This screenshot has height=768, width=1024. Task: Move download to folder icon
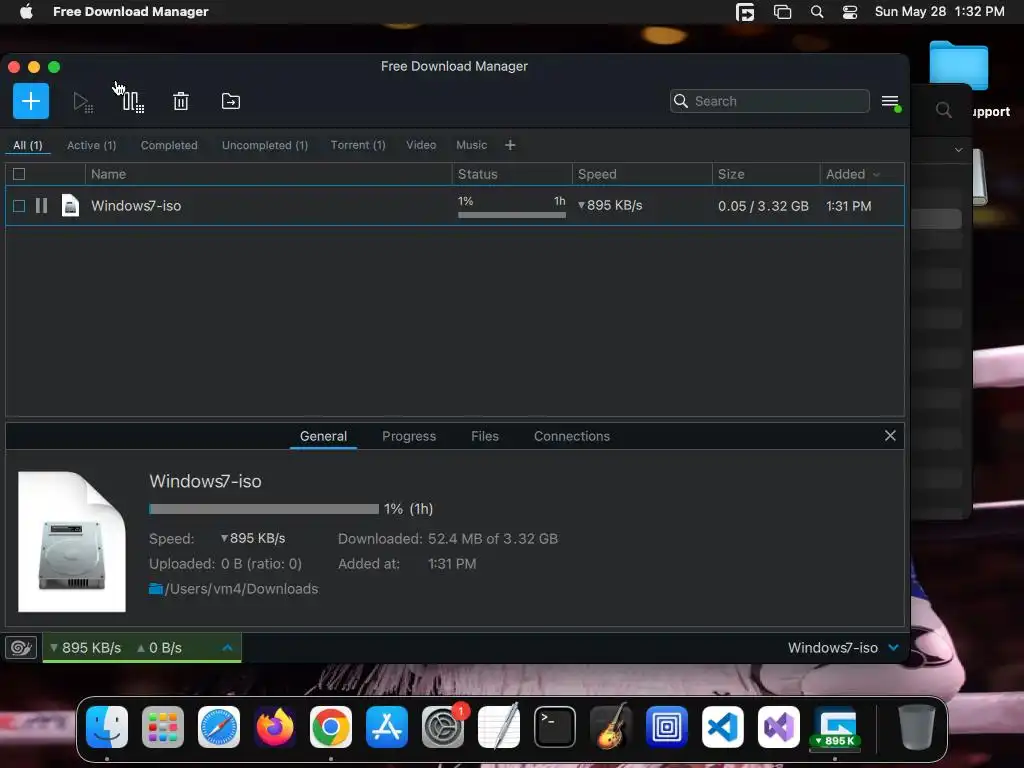[231, 101]
